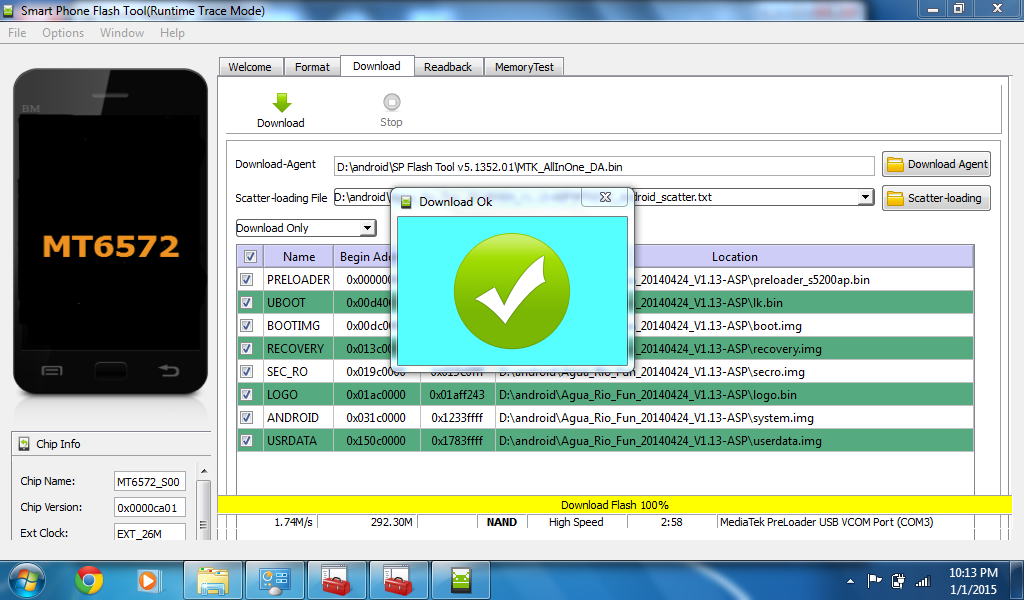Click the NAND status bar entry
The width and height of the screenshot is (1024, 600).
(502, 522)
